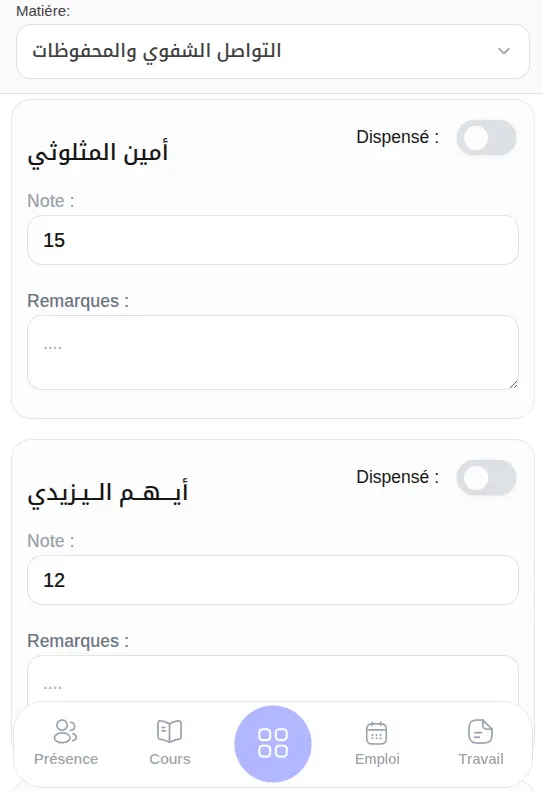Click the student name أمين المثلوثي
The height and width of the screenshot is (791, 543).
point(98,152)
